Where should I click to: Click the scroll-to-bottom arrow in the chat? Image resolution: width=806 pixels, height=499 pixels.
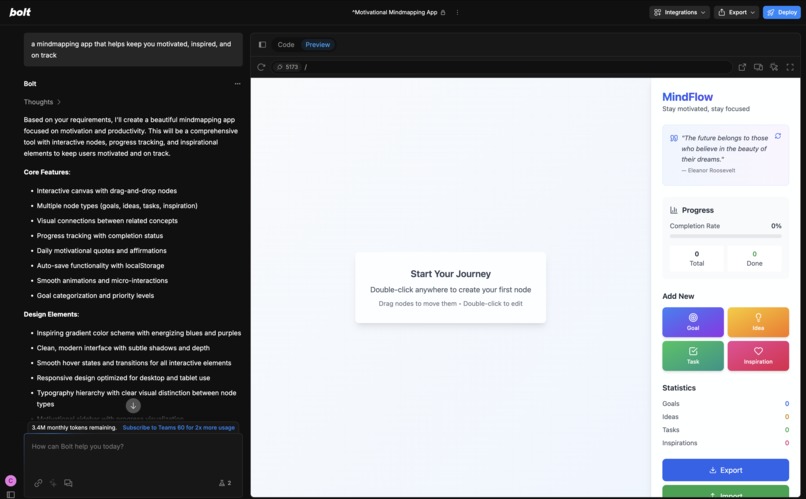click(x=133, y=405)
